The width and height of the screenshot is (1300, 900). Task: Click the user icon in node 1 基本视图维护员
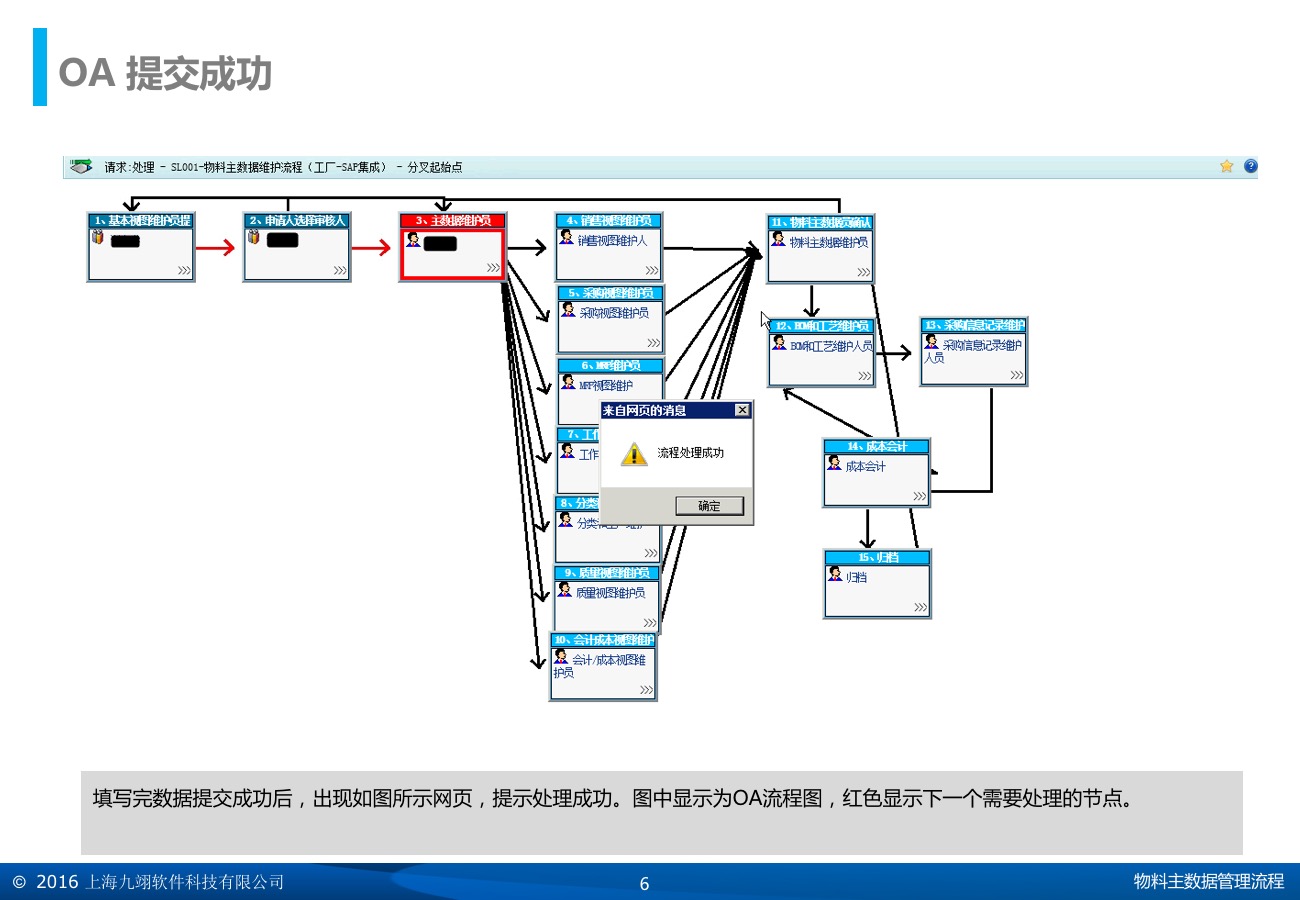(x=98, y=238)
